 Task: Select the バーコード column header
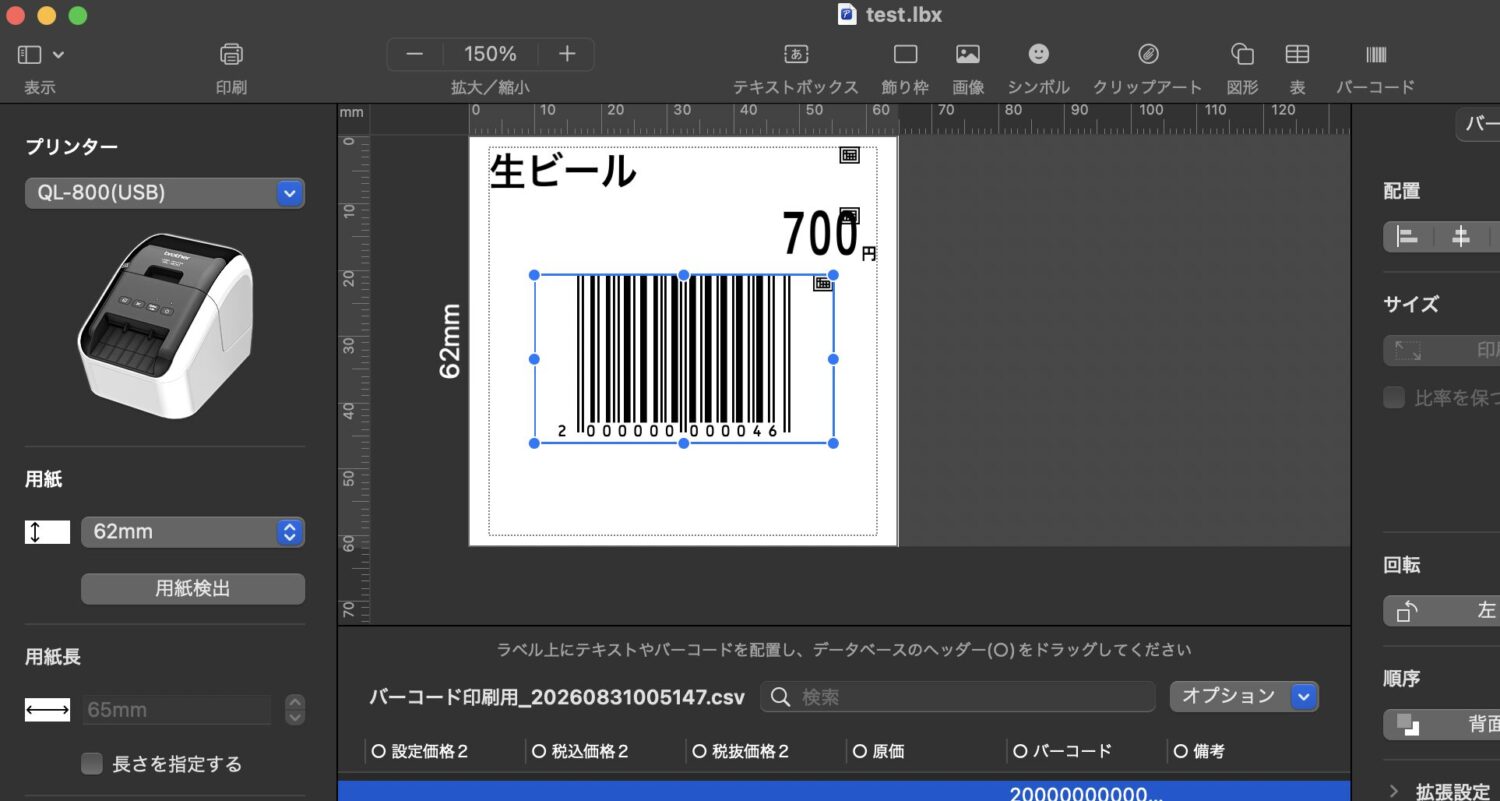[1063, 751]
